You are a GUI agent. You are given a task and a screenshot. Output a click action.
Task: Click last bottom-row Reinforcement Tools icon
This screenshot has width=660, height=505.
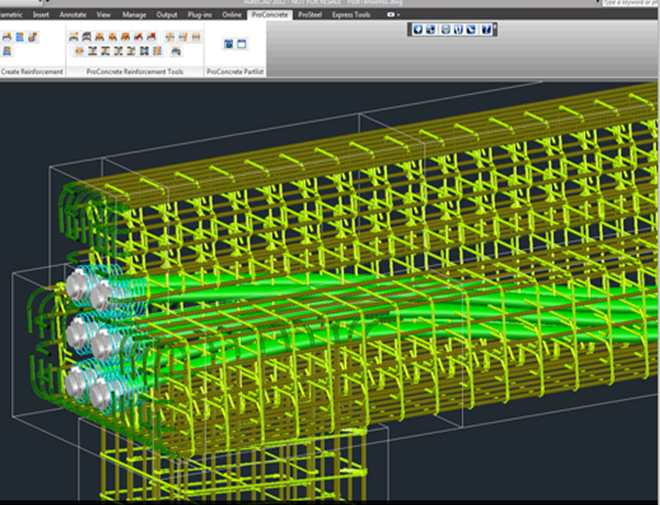click(176, 51)
